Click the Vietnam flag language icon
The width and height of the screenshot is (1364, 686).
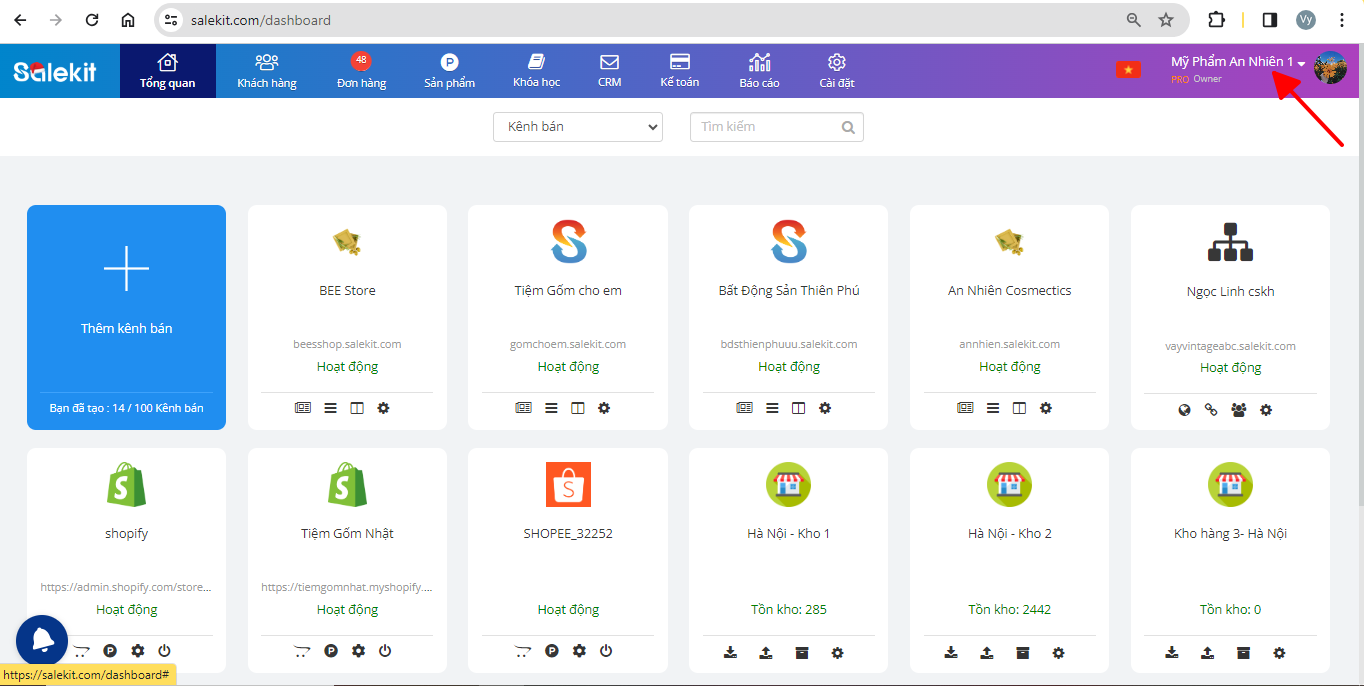point(1128,69)
